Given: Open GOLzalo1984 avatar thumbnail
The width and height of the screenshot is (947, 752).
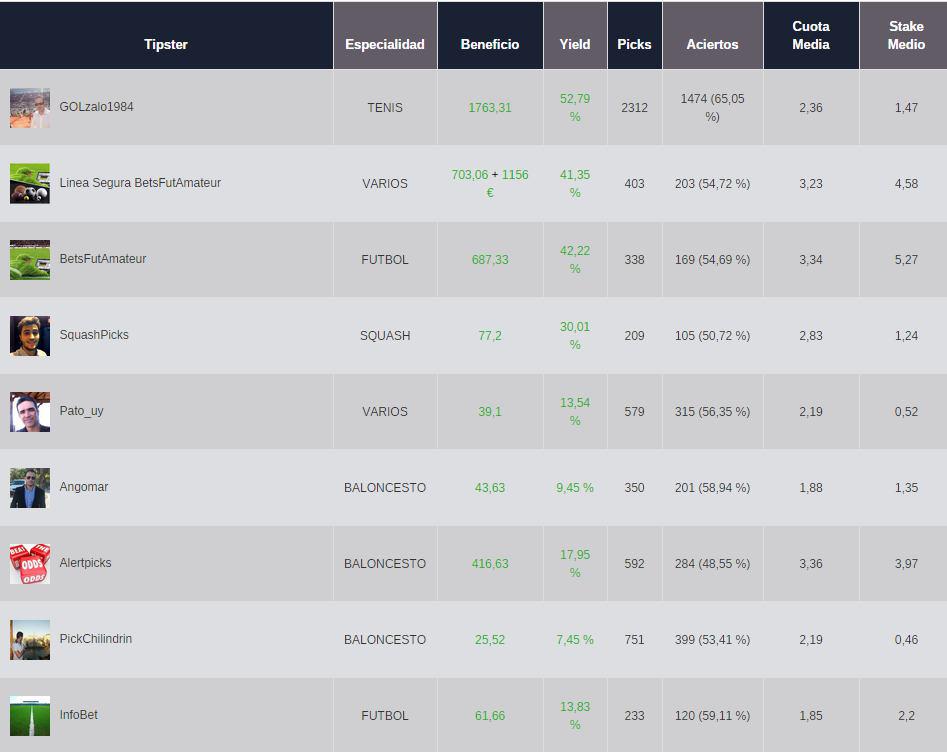Looking at the screenshot, I should [30, 108].
